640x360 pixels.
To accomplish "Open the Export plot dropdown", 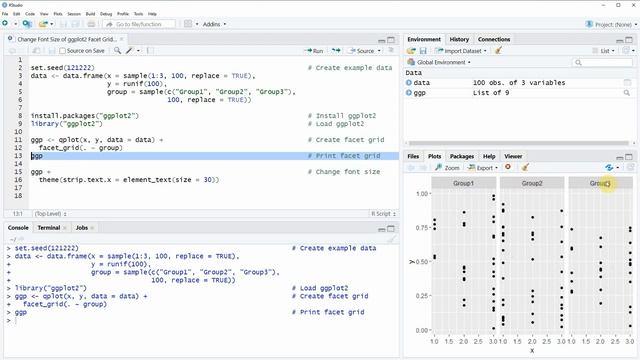I will tap(483, 168).
